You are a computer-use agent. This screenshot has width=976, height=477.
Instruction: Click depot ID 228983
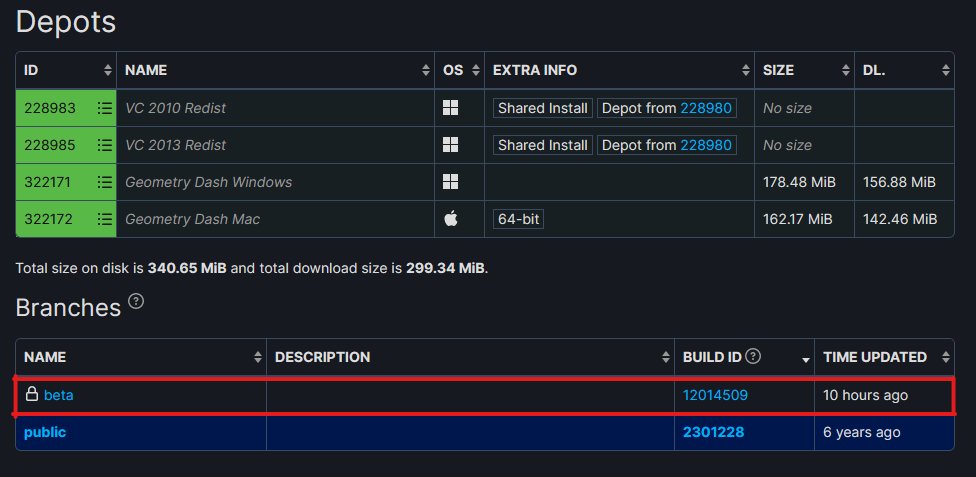pos(50,108)
